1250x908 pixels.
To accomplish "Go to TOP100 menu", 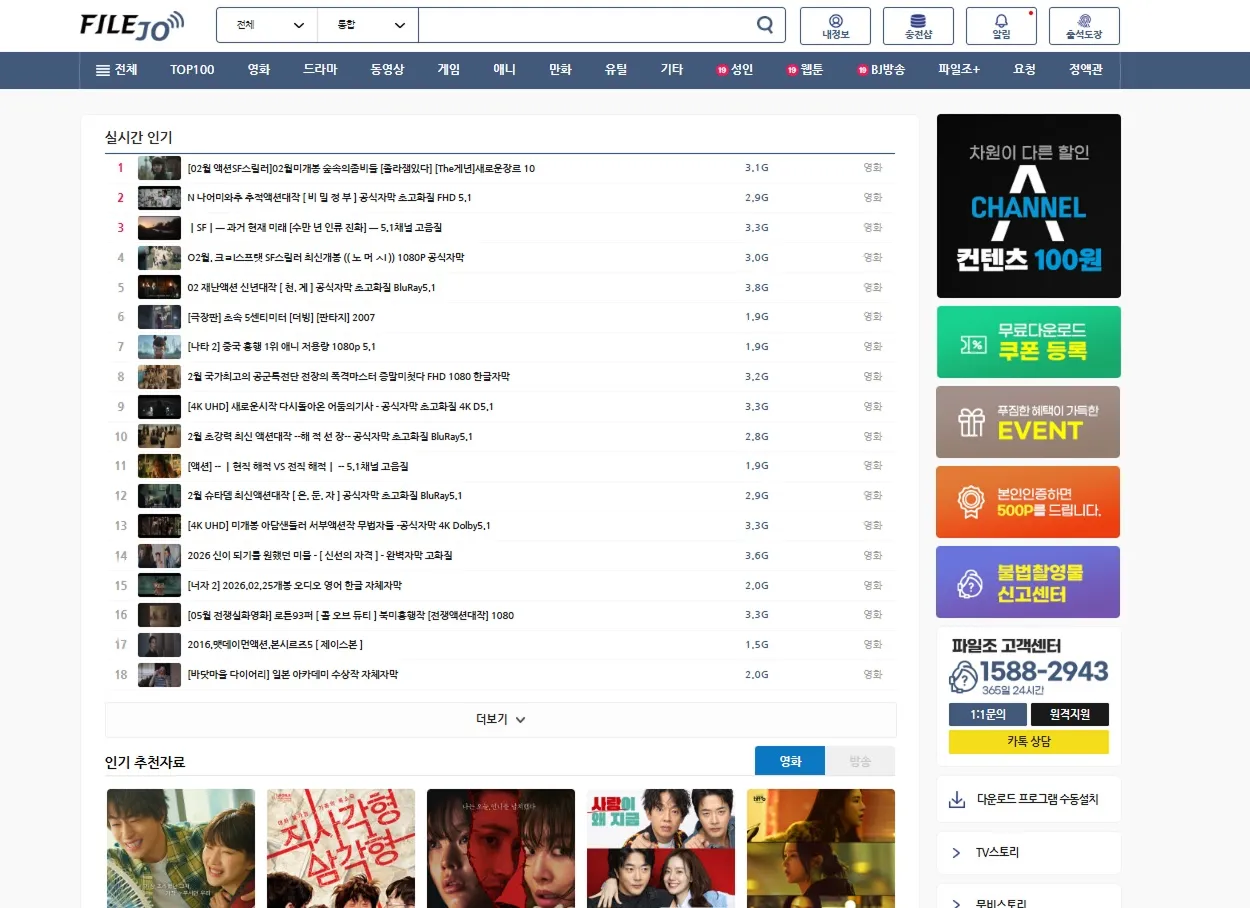I will [x=192, y=70].
